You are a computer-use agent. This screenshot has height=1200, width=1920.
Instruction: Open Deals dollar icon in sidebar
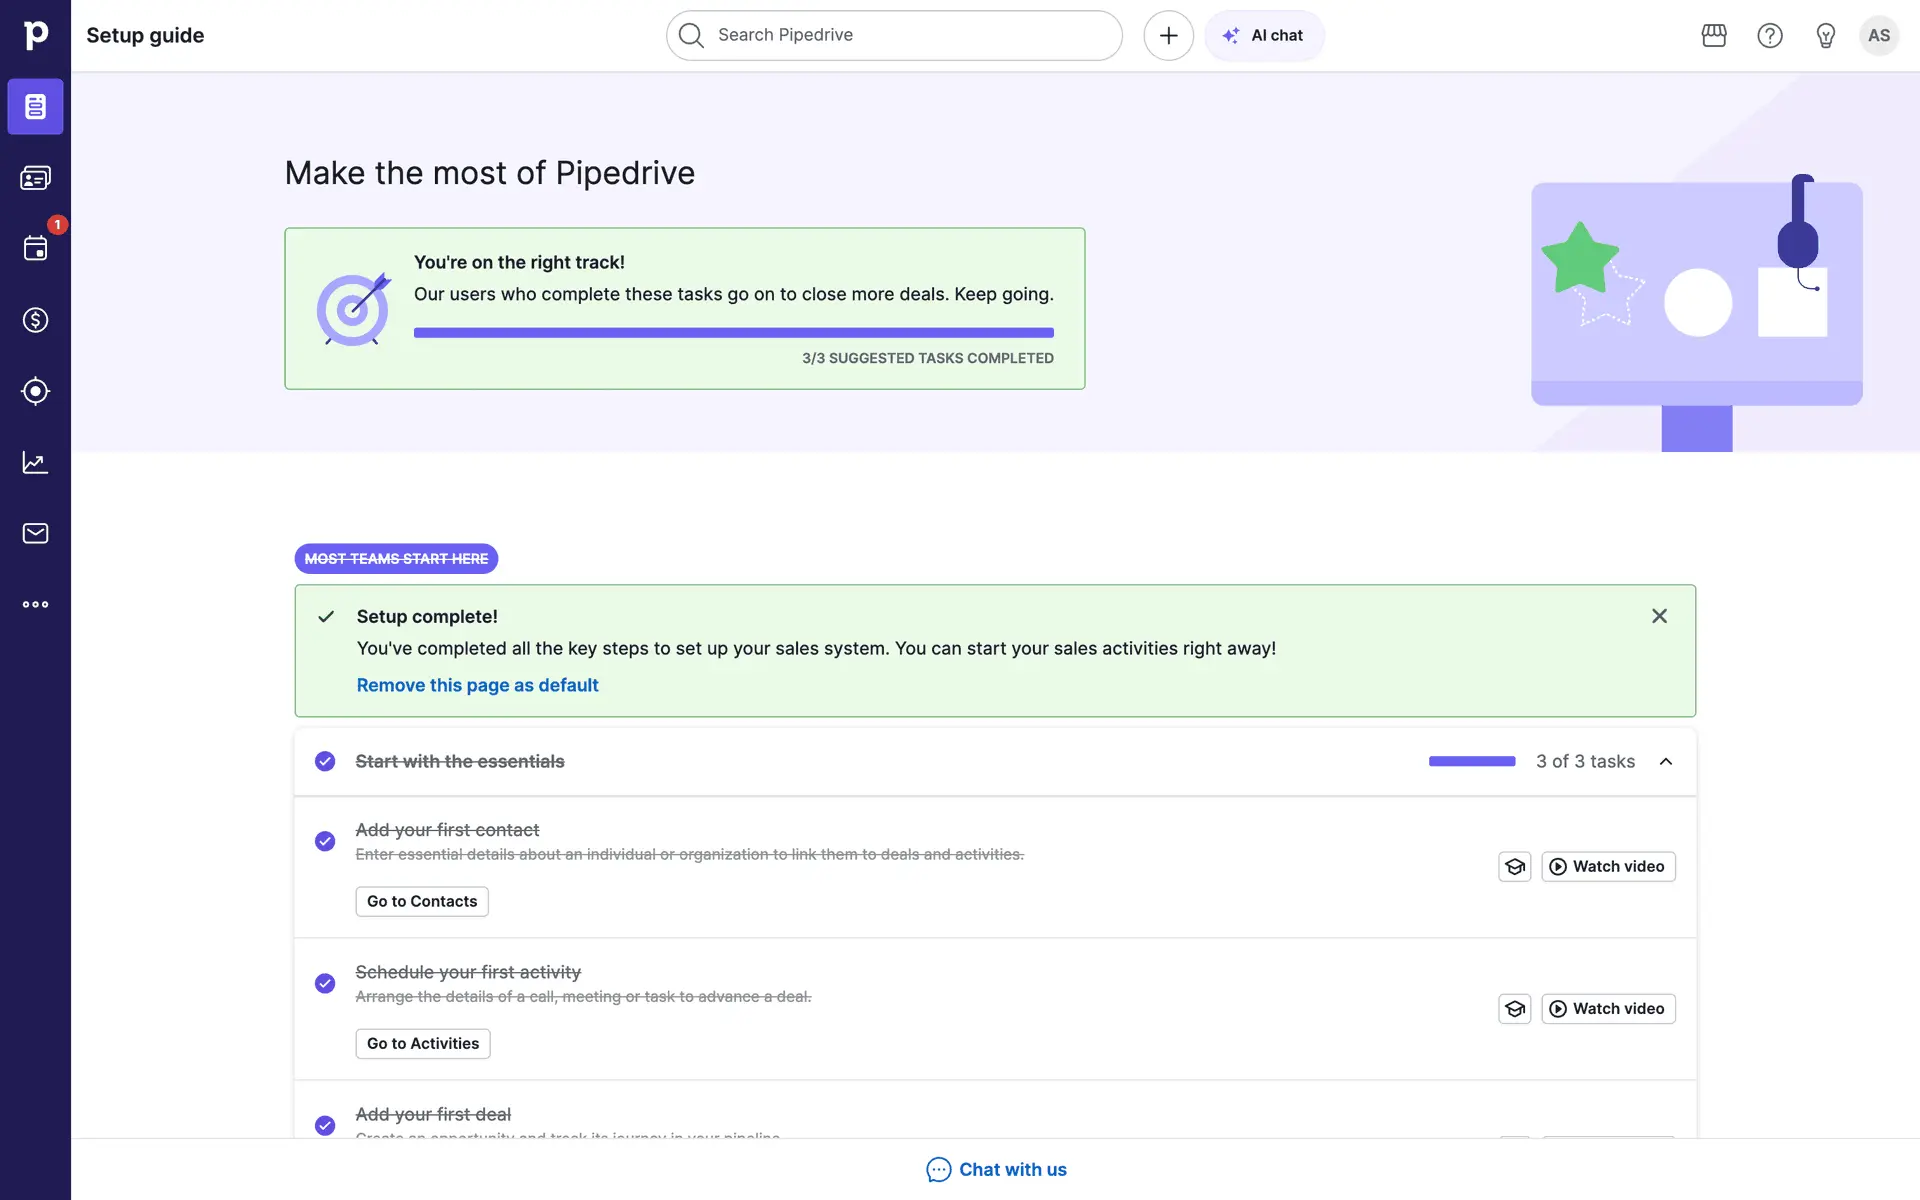(x=35, y=320)
